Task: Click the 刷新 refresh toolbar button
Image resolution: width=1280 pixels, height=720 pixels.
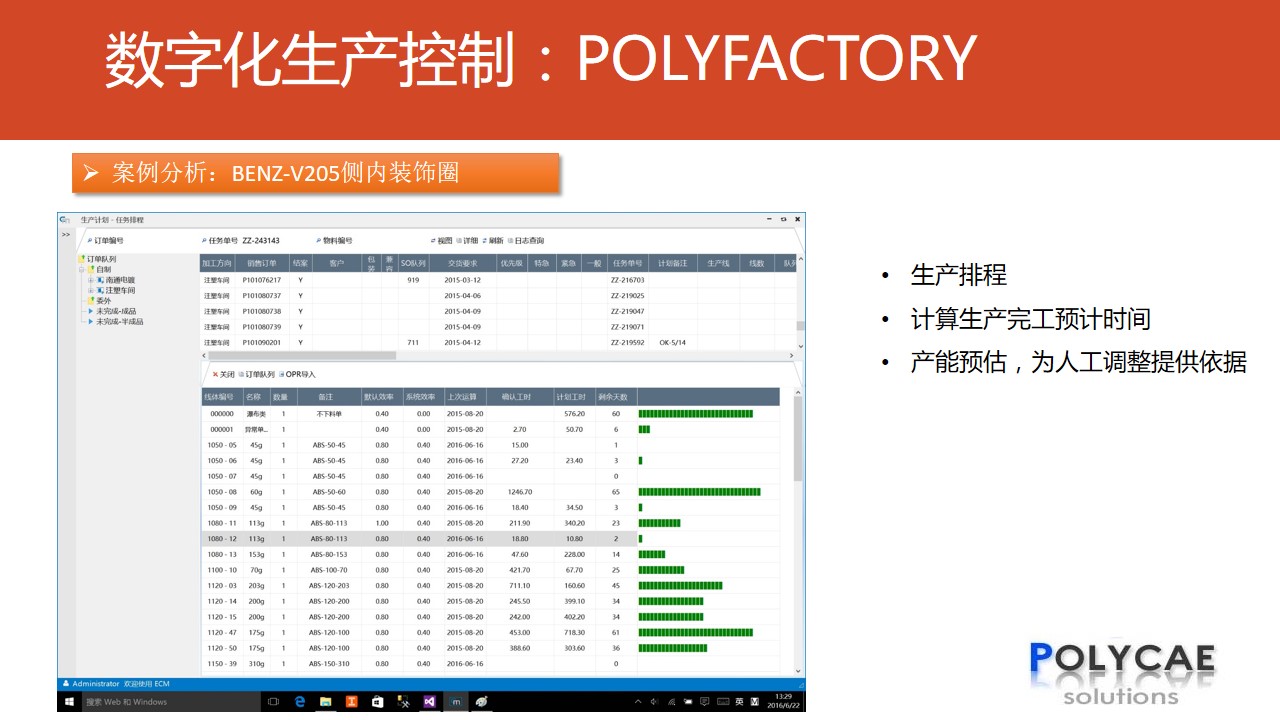Action: (491, 240)
